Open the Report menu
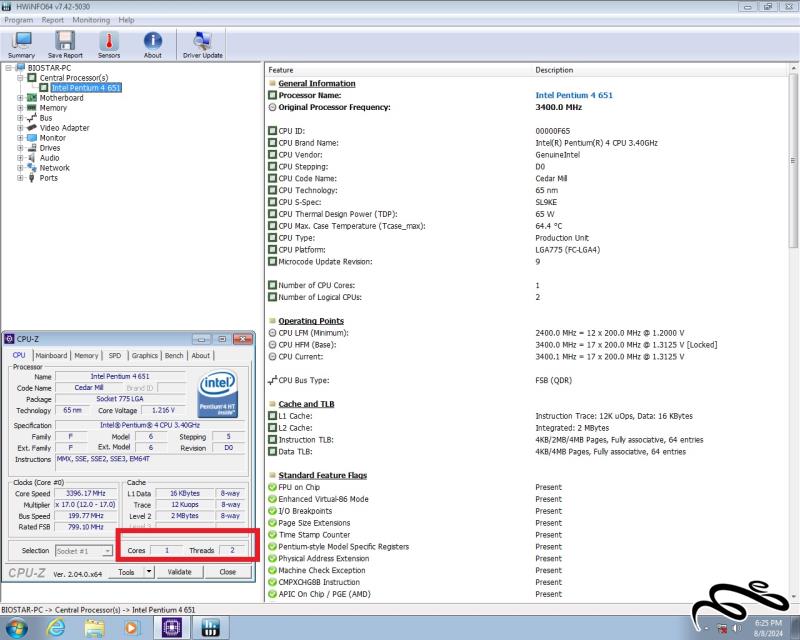Image resolution: width=800 pixels, height=640 pixels. click(x=53, y=20)
